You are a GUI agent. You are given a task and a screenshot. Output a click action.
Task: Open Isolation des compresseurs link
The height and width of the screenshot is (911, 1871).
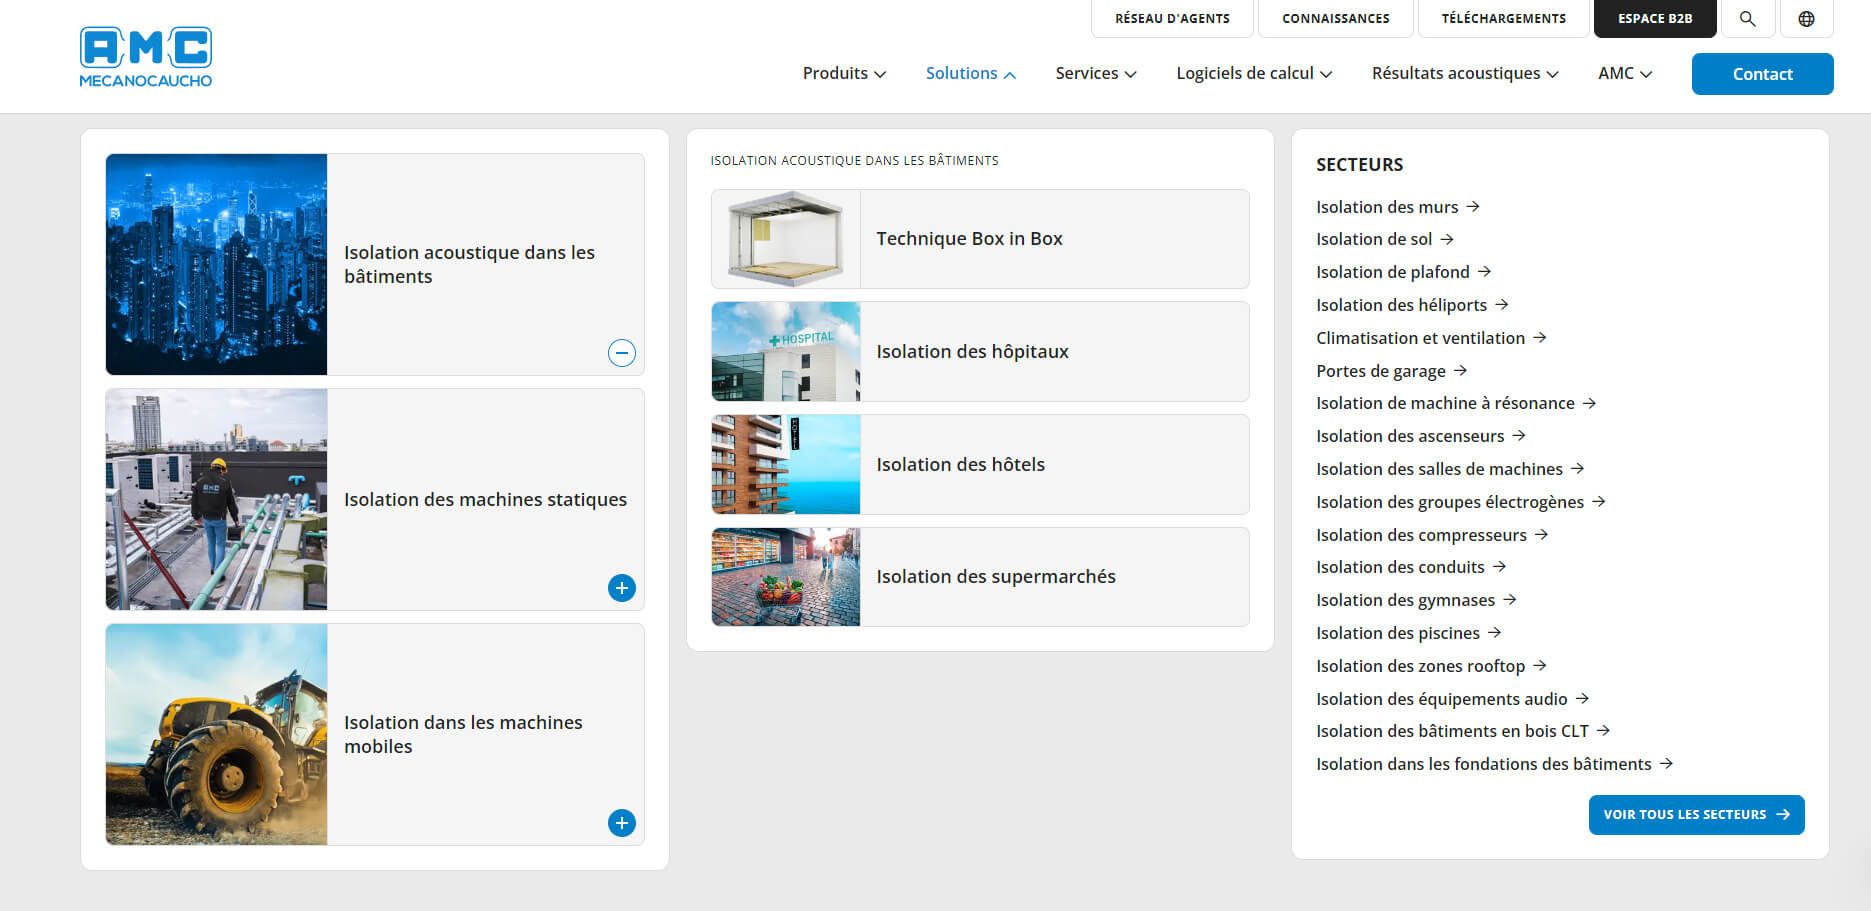[x=1432, y=535]
